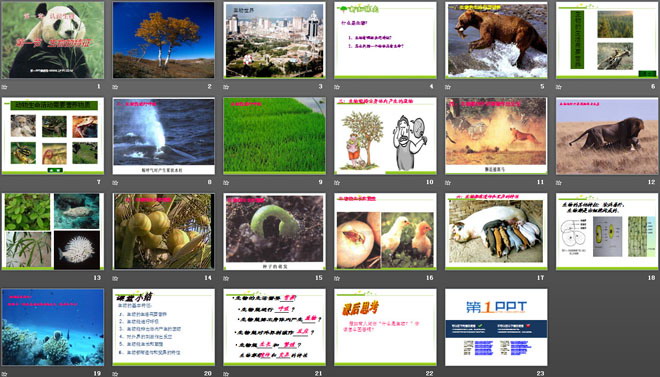
Task: Select slide 16 egg and chicks thumbnail
Action: click(x=385, y=231)
